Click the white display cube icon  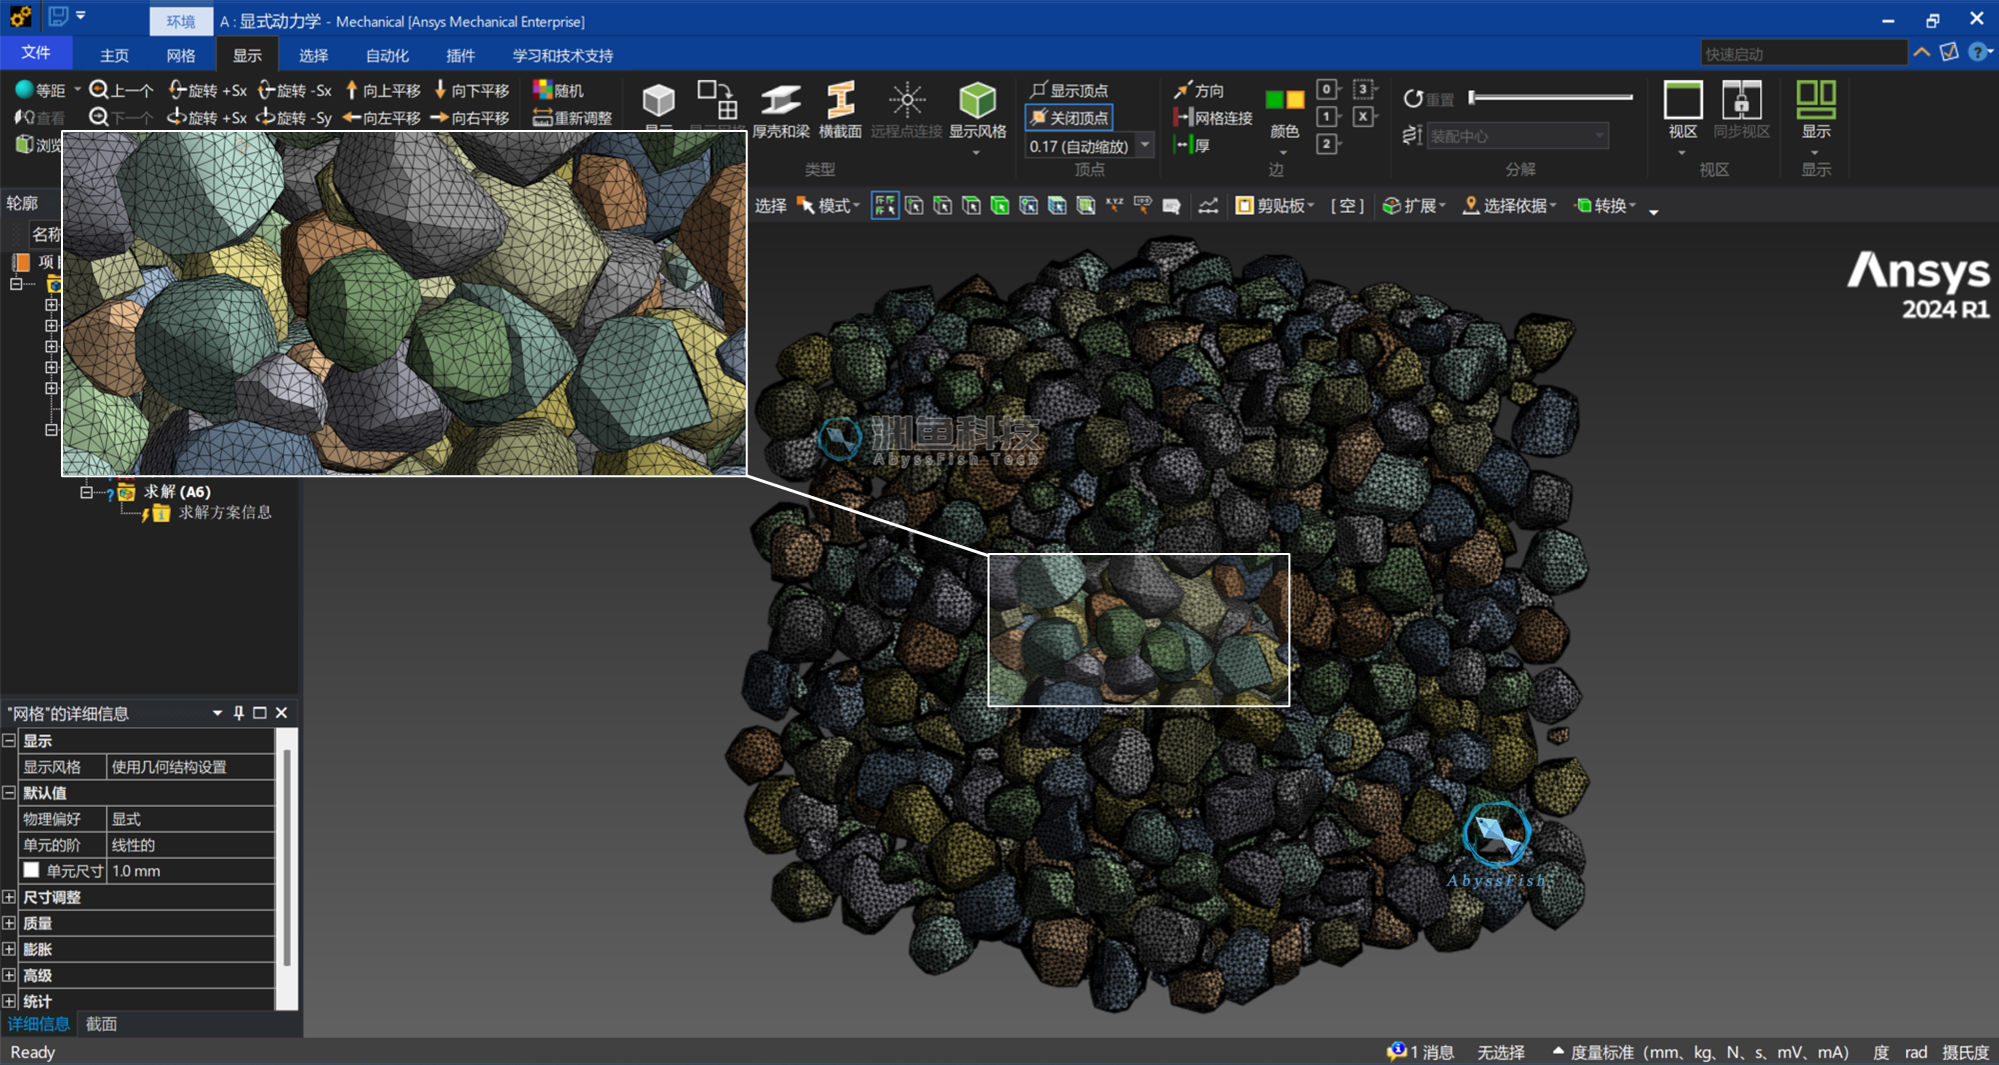click(658, 102)
